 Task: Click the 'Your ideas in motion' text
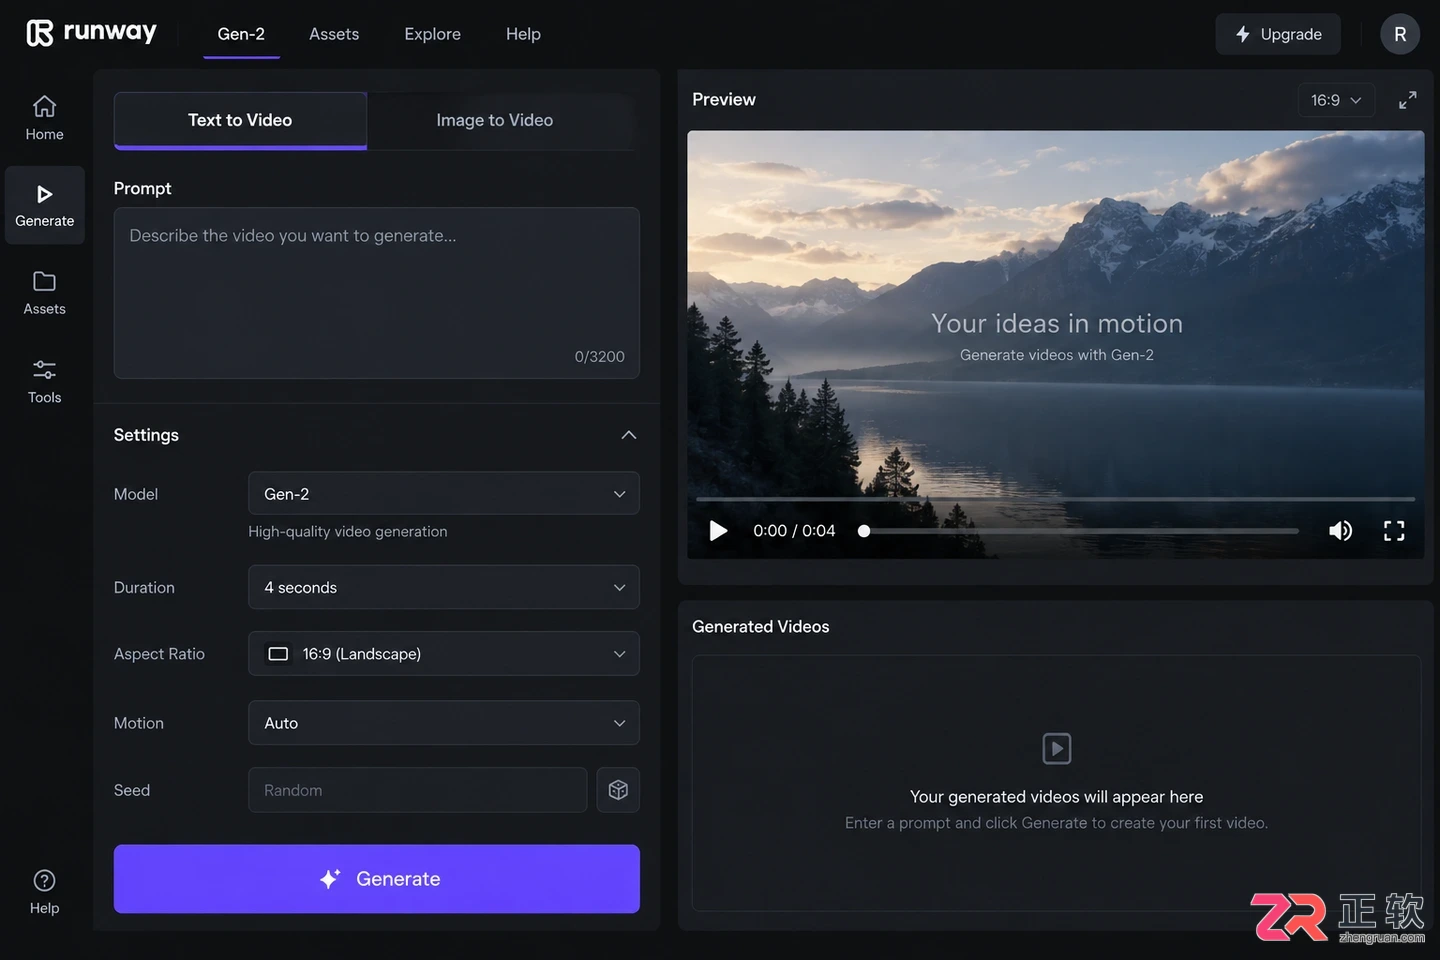[x=1057, y=323]
